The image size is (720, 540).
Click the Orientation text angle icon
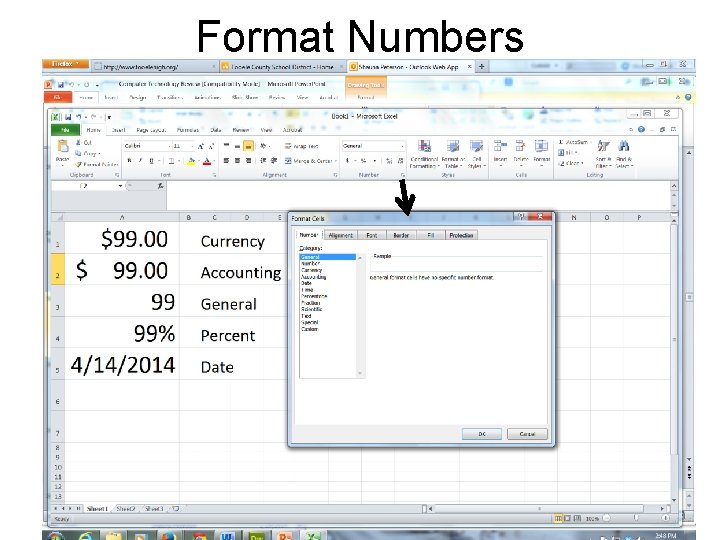click(263, 146)
